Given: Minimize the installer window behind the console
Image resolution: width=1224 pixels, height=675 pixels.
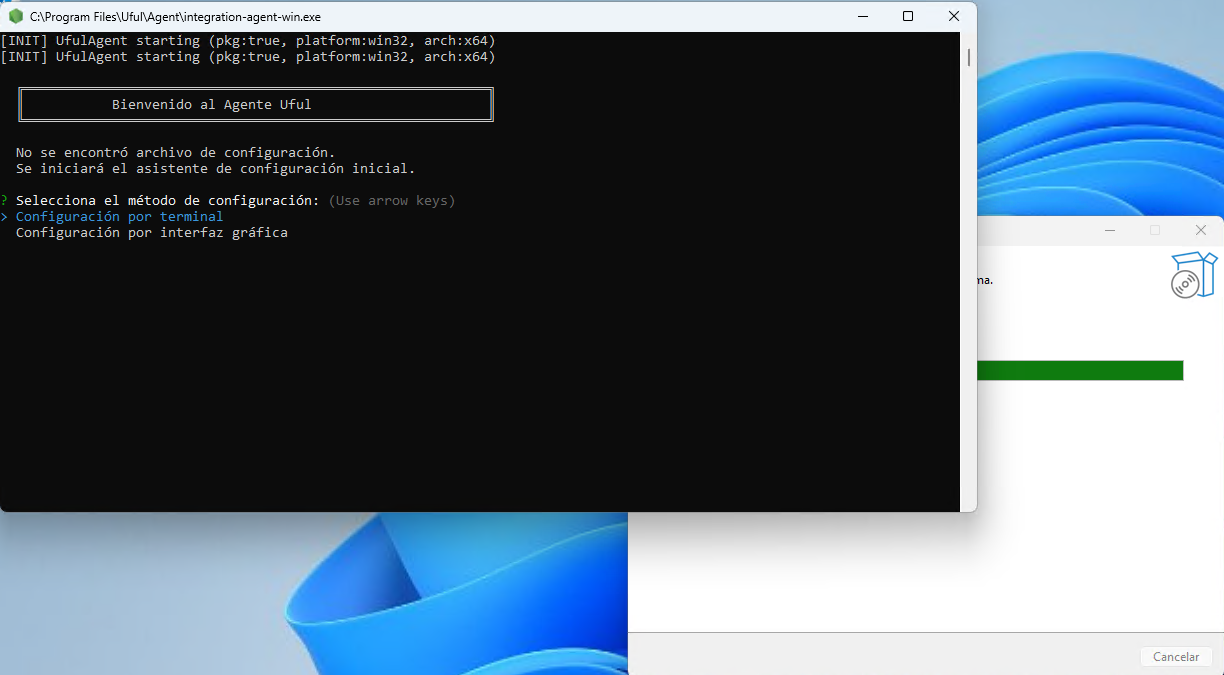Looking at the screenshot, I should (x=1110, y=230).
